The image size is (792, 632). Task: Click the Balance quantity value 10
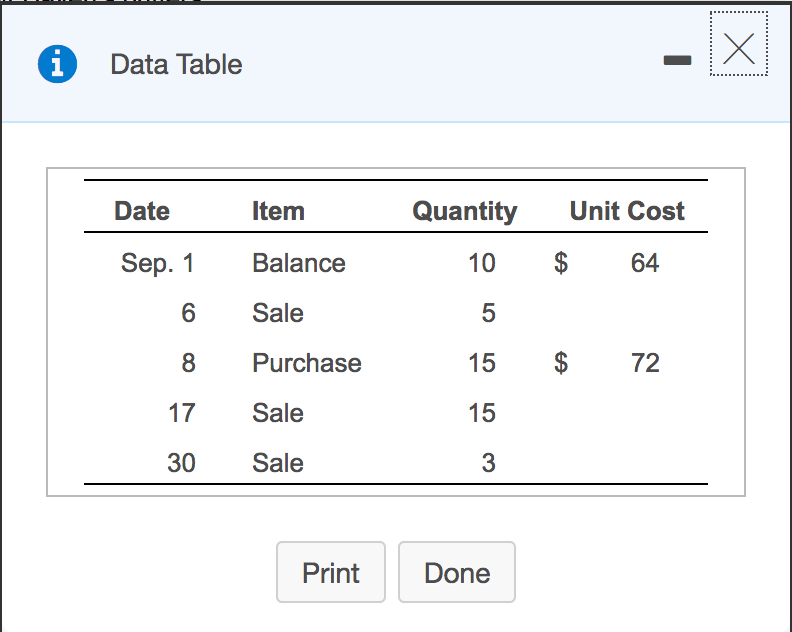(x=481, y=263)
